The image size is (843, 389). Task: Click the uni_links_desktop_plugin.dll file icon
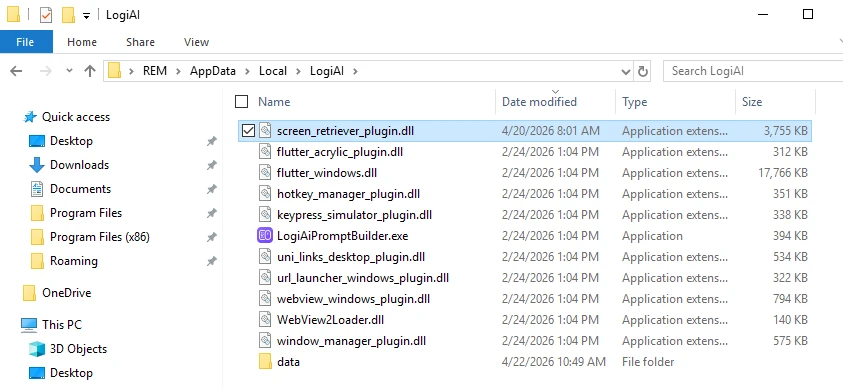point(265,257)
